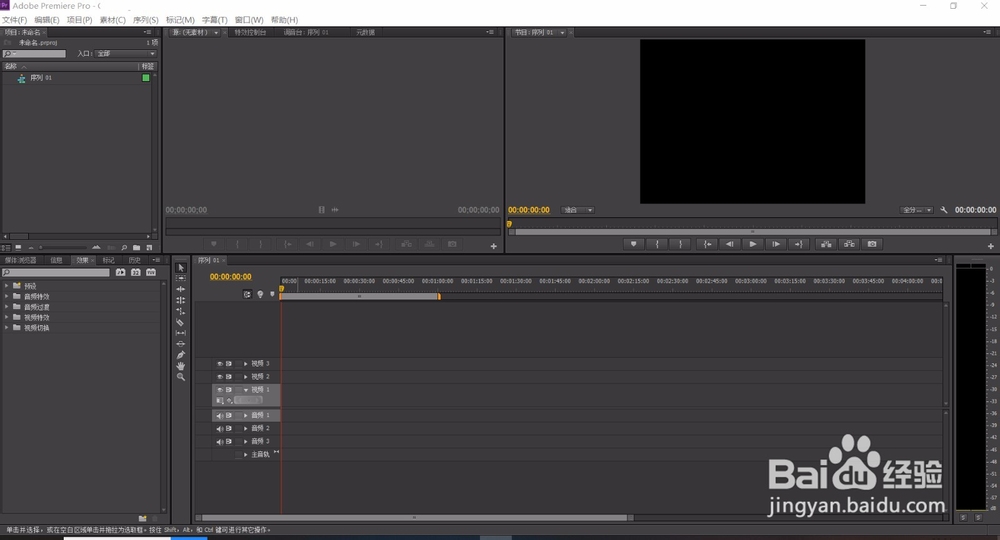This screenshot has height=540, width=1000.
Task: Create new custom bin in Effects panel
Action: click(x=143, y=518)
